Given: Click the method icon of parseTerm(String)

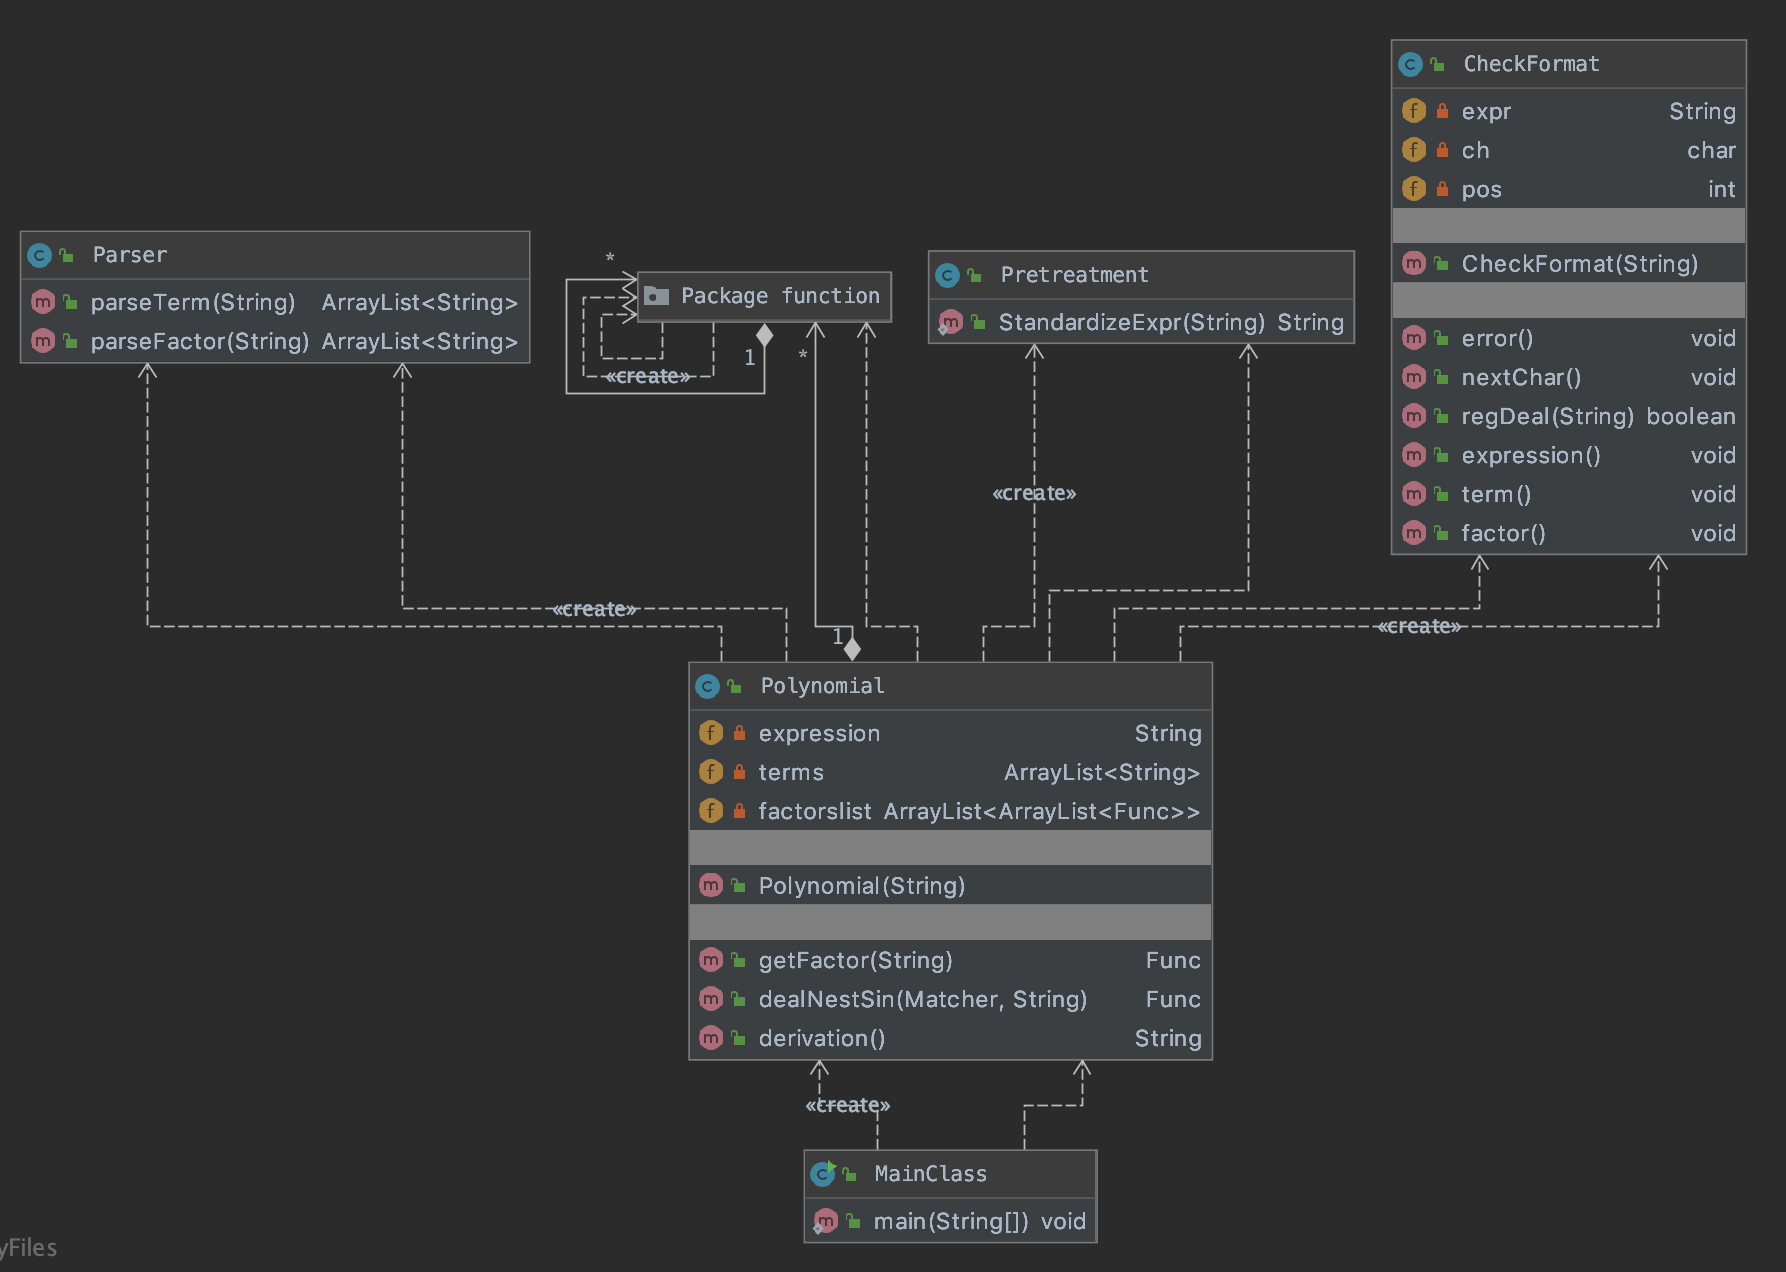Looking at the screenshot, I should pos(43,302).
